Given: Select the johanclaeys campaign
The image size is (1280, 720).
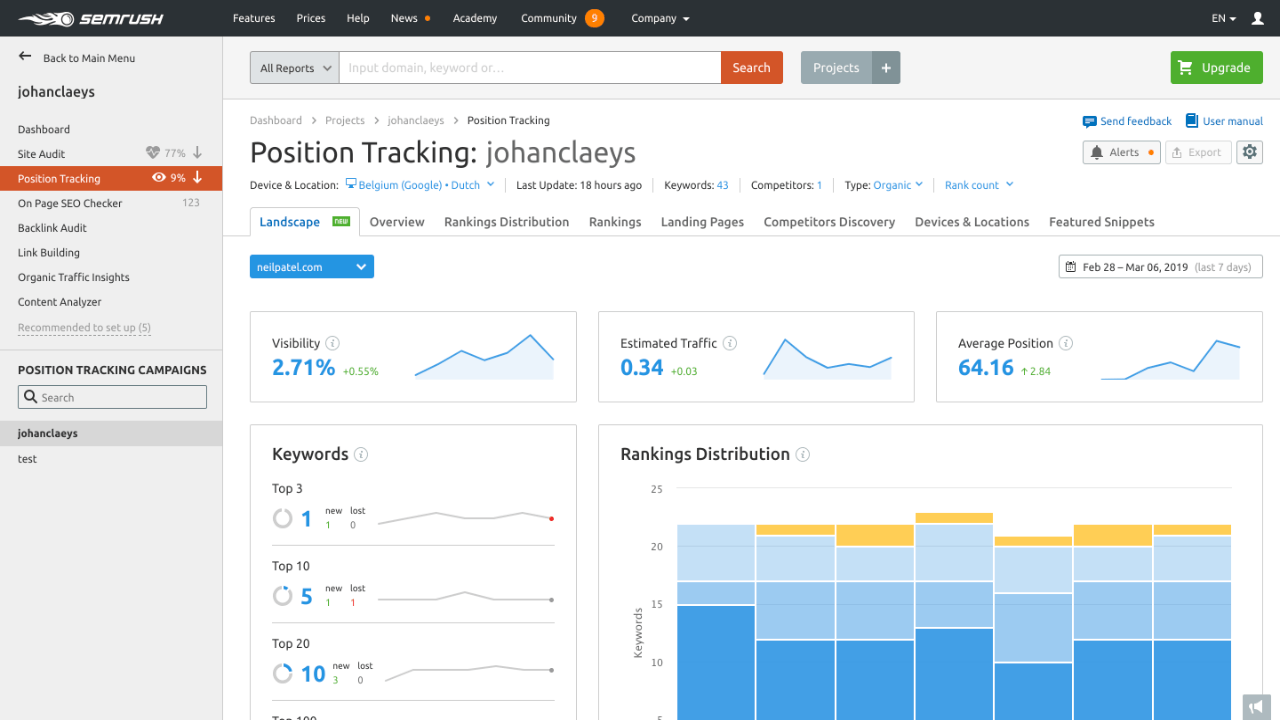Looking at the screenshot, I should [x=111, y=433].
